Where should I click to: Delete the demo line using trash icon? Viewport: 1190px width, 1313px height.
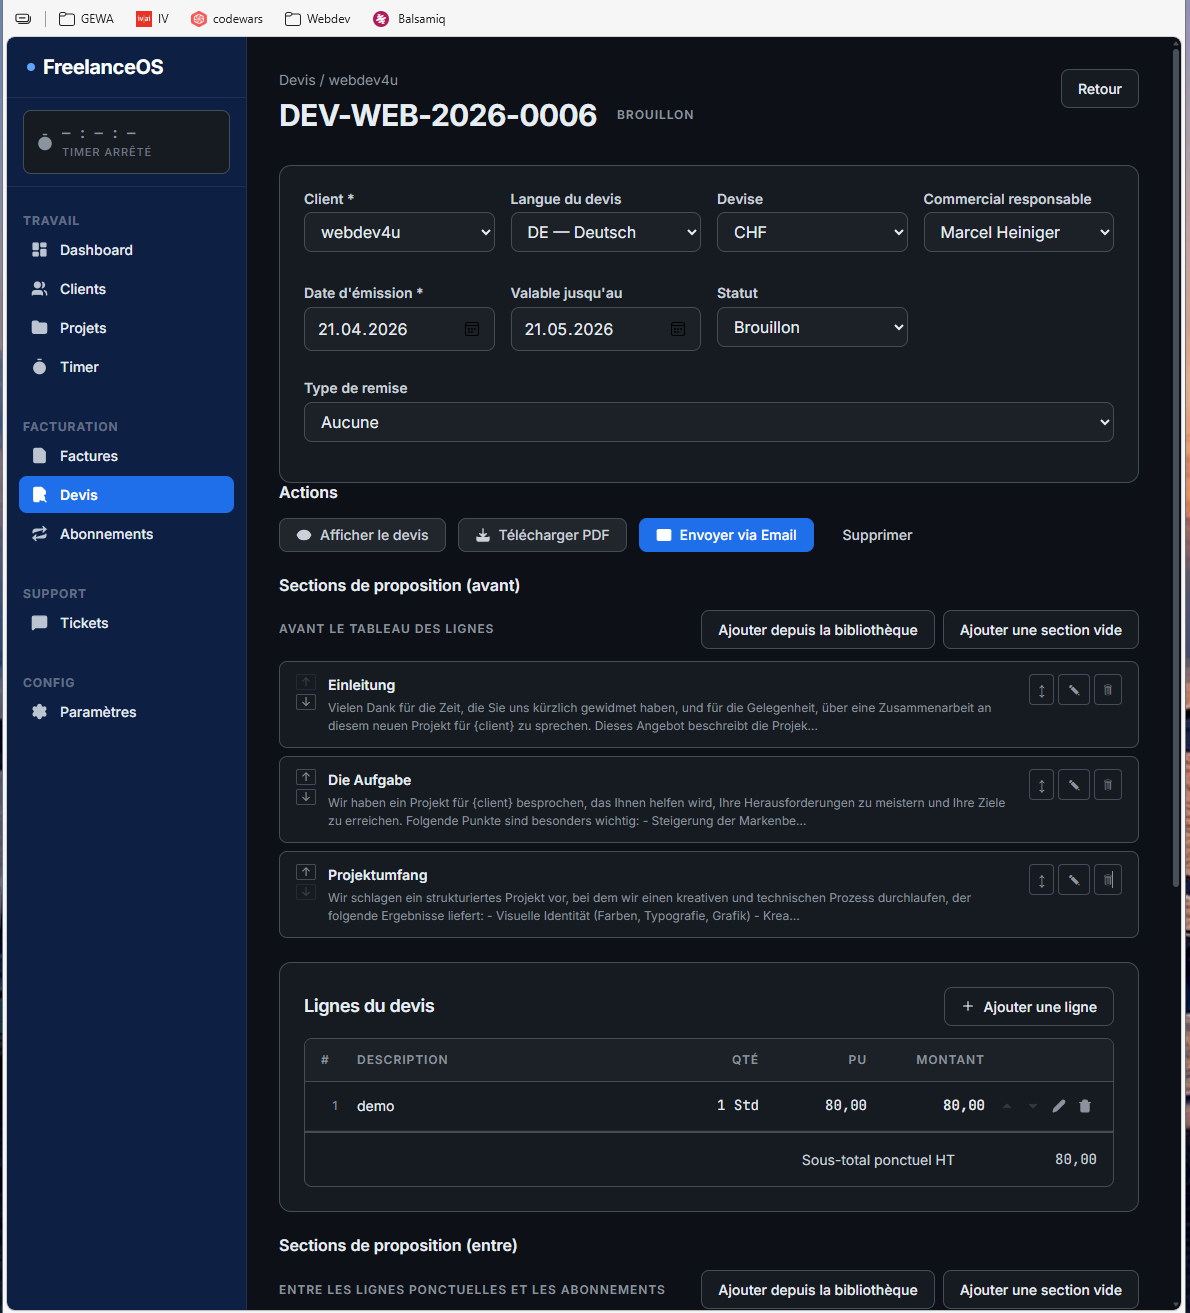pos(1085,1106)
